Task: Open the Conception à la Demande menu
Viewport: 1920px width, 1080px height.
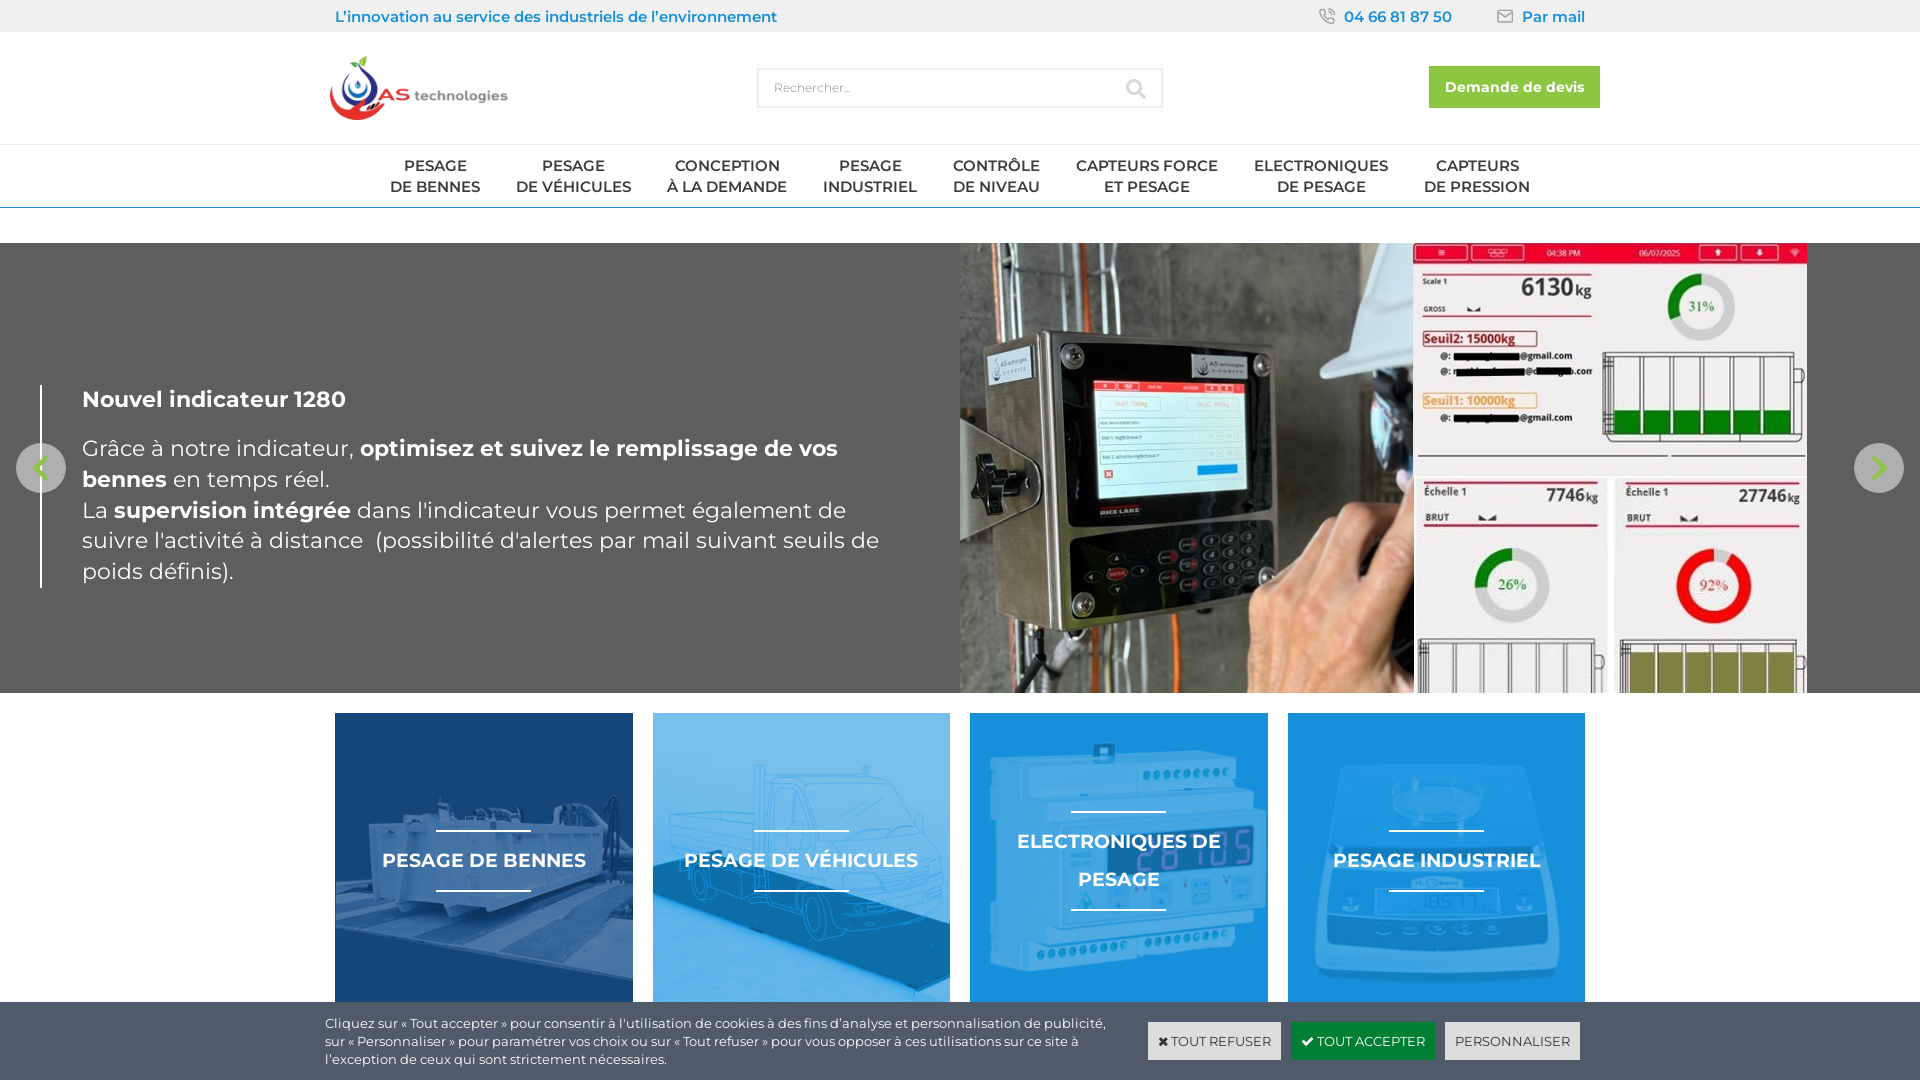Action: 727,176
